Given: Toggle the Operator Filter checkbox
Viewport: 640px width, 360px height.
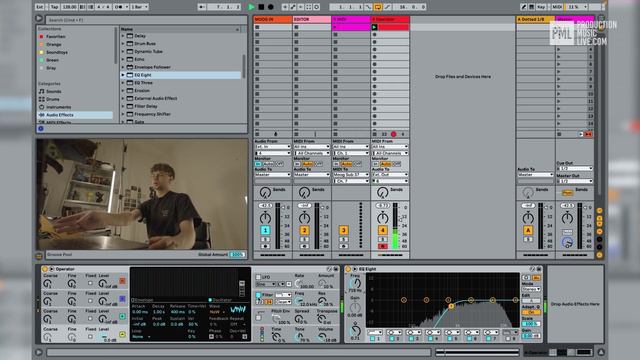Looking at the screenshot, I should (x=258, y=294).
